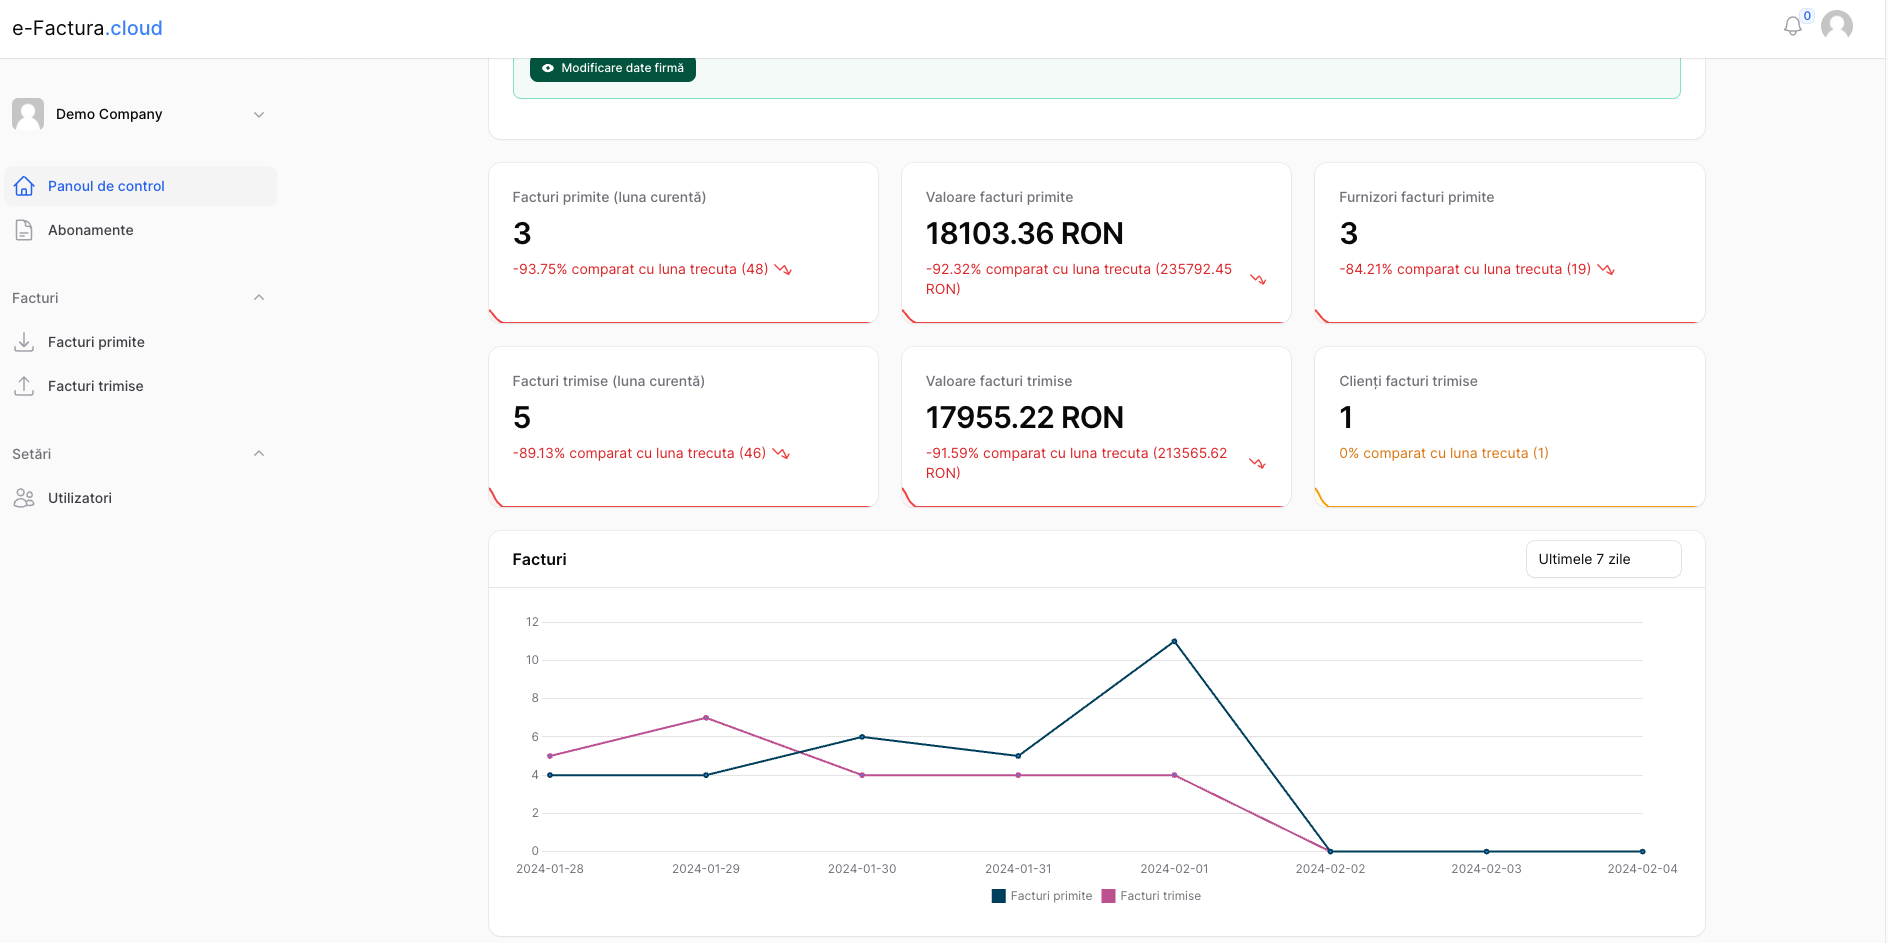
Task: Click the 2024-01-28 axis label
Action: click(x=550, y=869)
